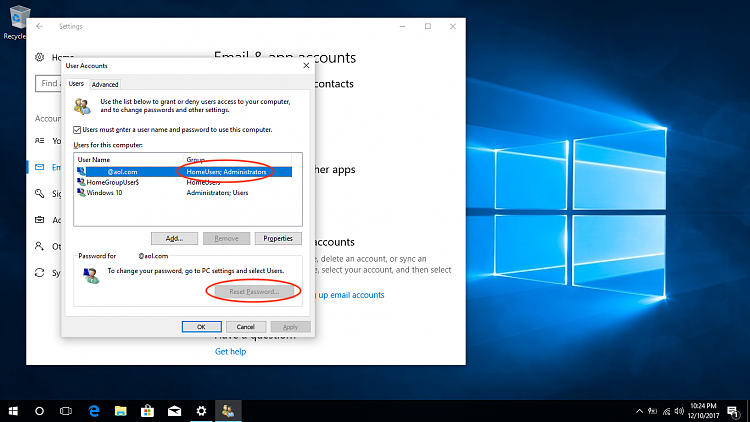The height and width of the screenshot is (422, 750).
Task: Open Other people icon in Settings sidebar
Action: tap(40, 246)
